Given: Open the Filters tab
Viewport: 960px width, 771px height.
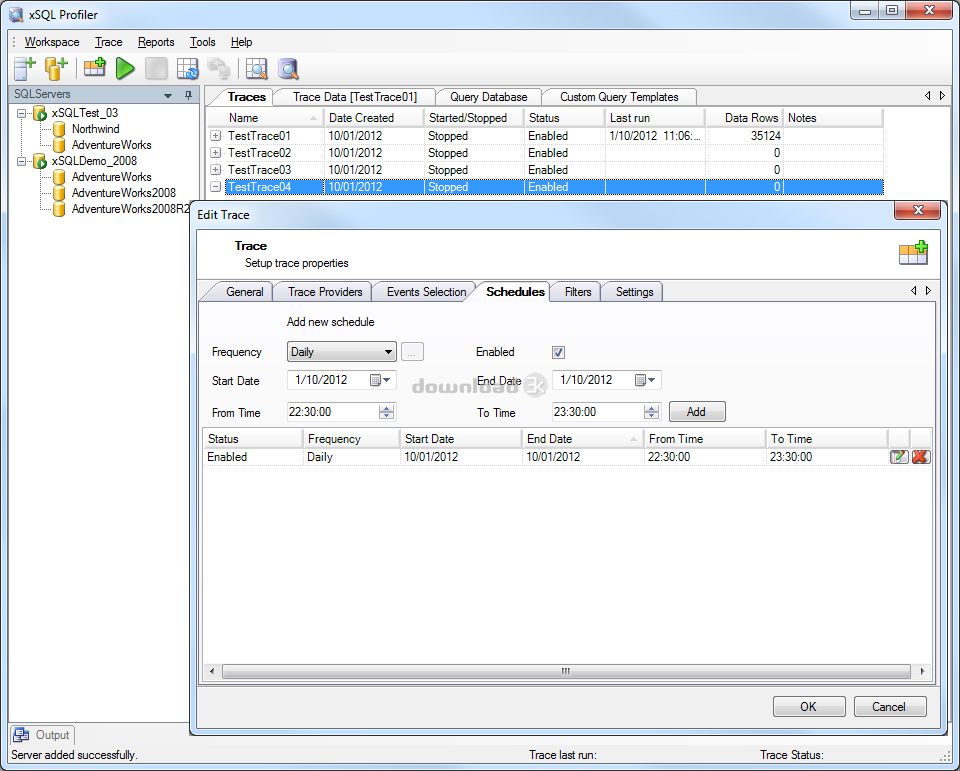Looking at the screenshot, I should [578, 292].
